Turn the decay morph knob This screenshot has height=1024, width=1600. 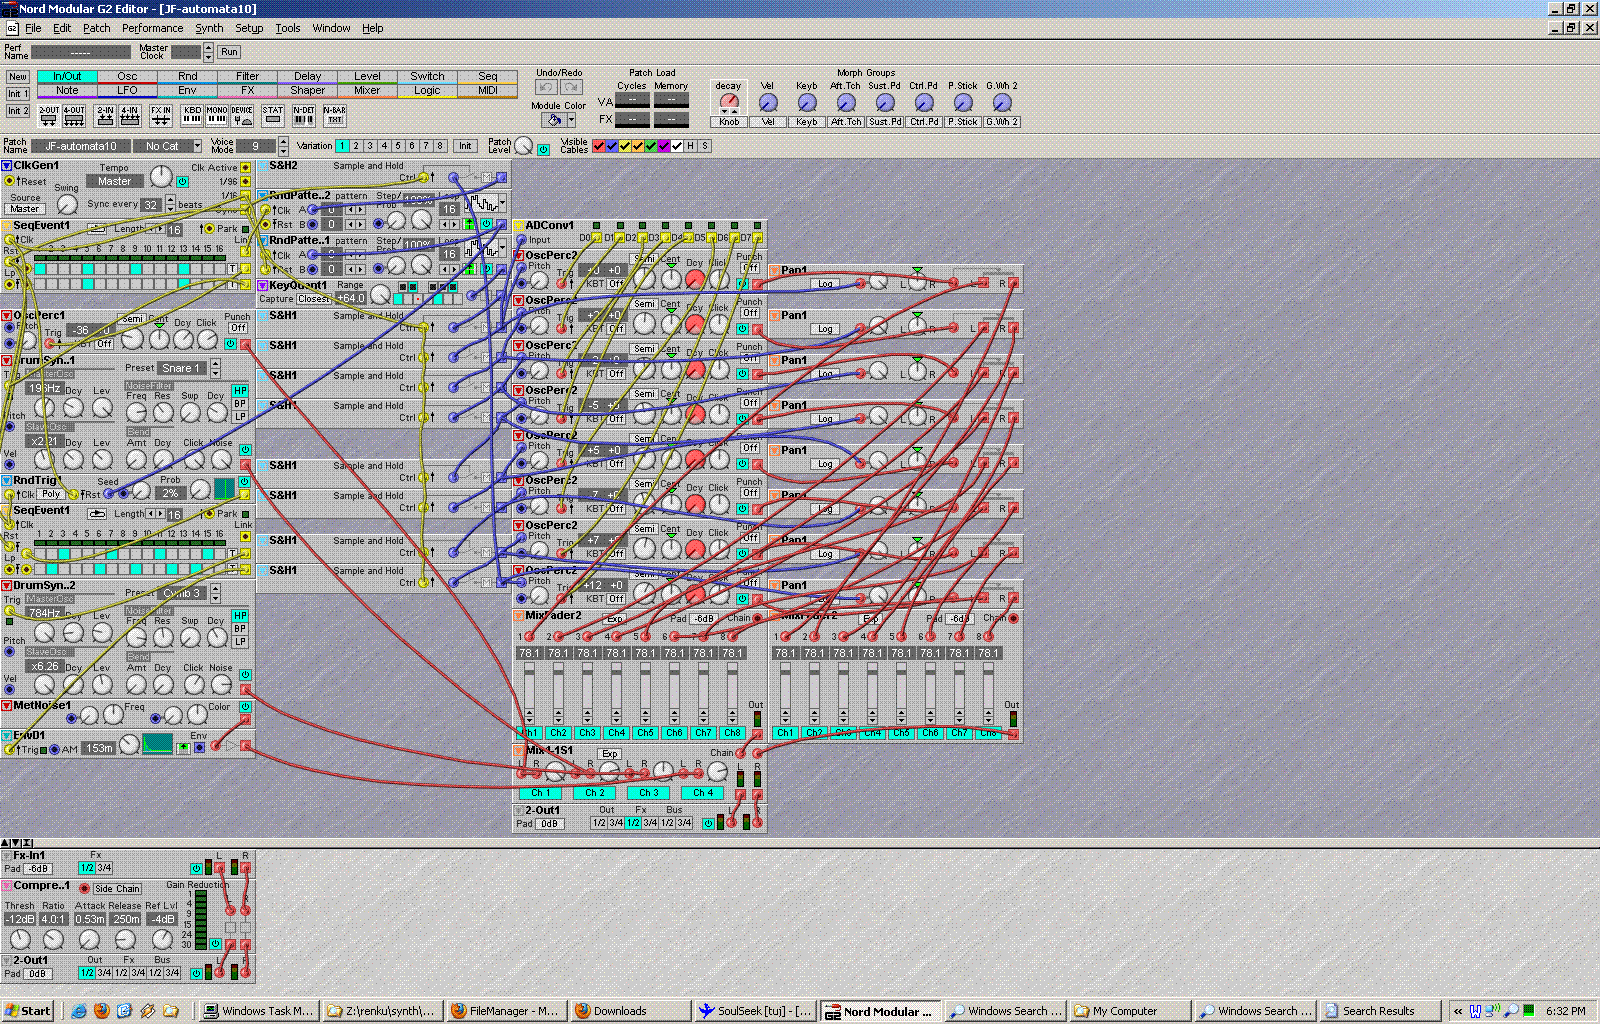[729, 102]
